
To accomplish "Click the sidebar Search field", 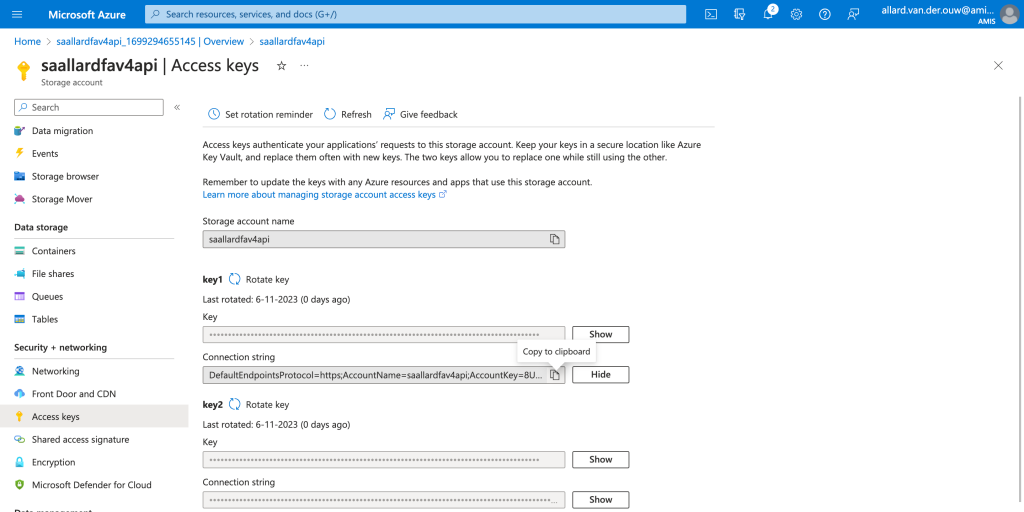I will (89, 107).
